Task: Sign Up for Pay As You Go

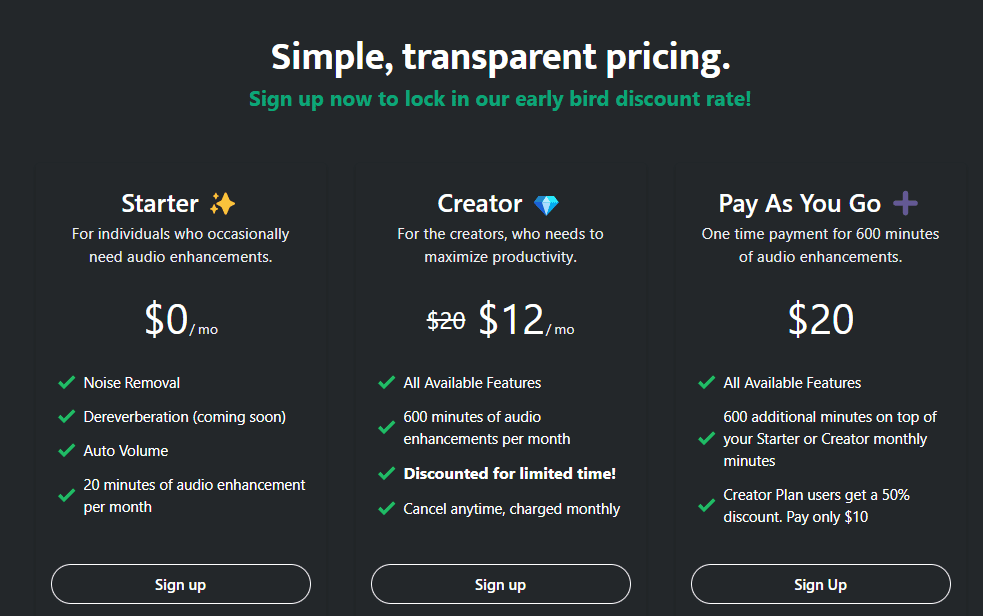Action: click(821, 584)
